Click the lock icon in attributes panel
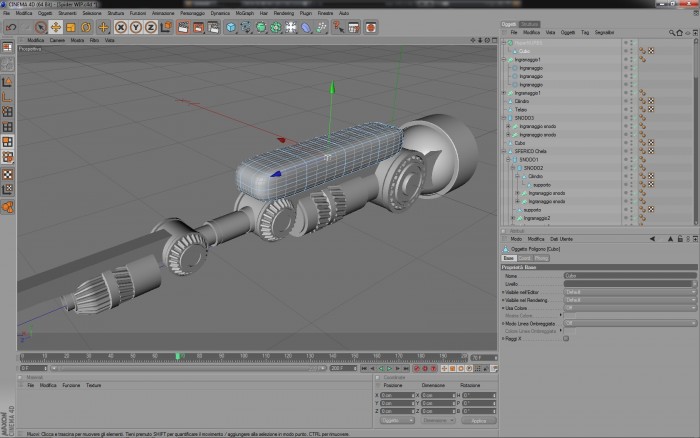Screen dimensions: 700x438 (x=680, y=239)
